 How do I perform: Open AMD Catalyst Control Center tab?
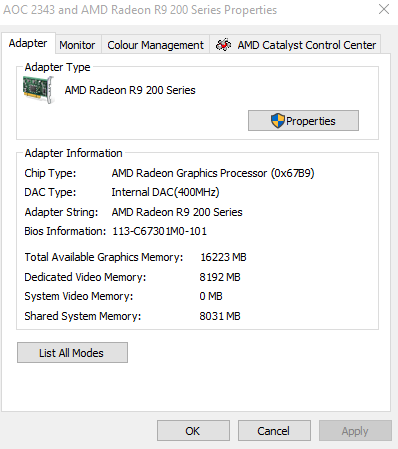click(296, 45)
